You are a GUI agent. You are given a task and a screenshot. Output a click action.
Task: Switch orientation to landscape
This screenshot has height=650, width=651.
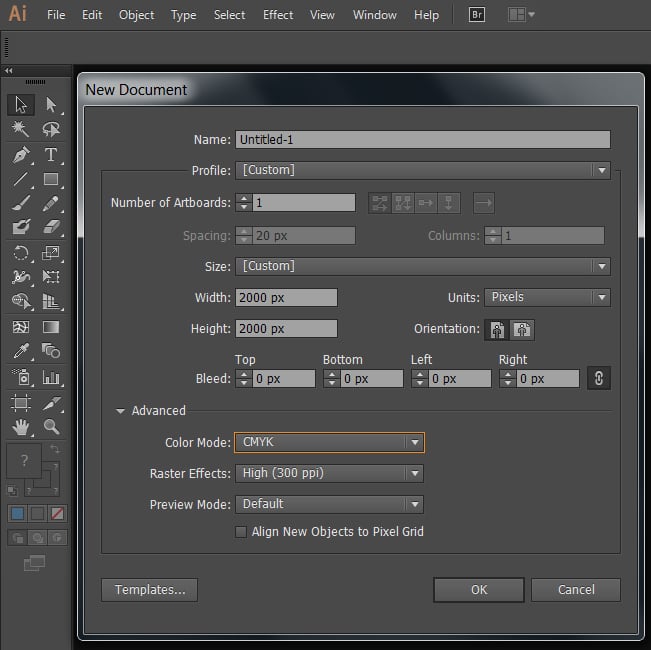pos(522,329)
